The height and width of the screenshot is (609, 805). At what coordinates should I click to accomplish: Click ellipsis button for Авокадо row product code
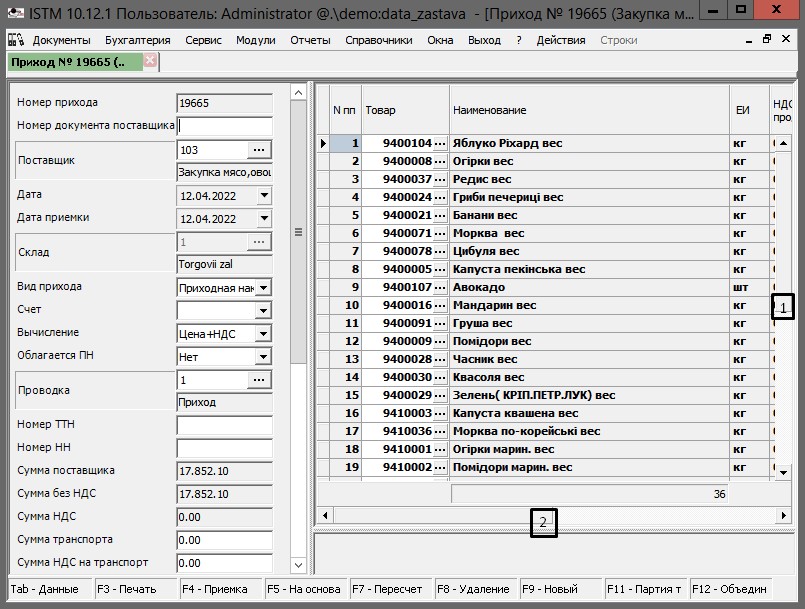tap(441, 287)
